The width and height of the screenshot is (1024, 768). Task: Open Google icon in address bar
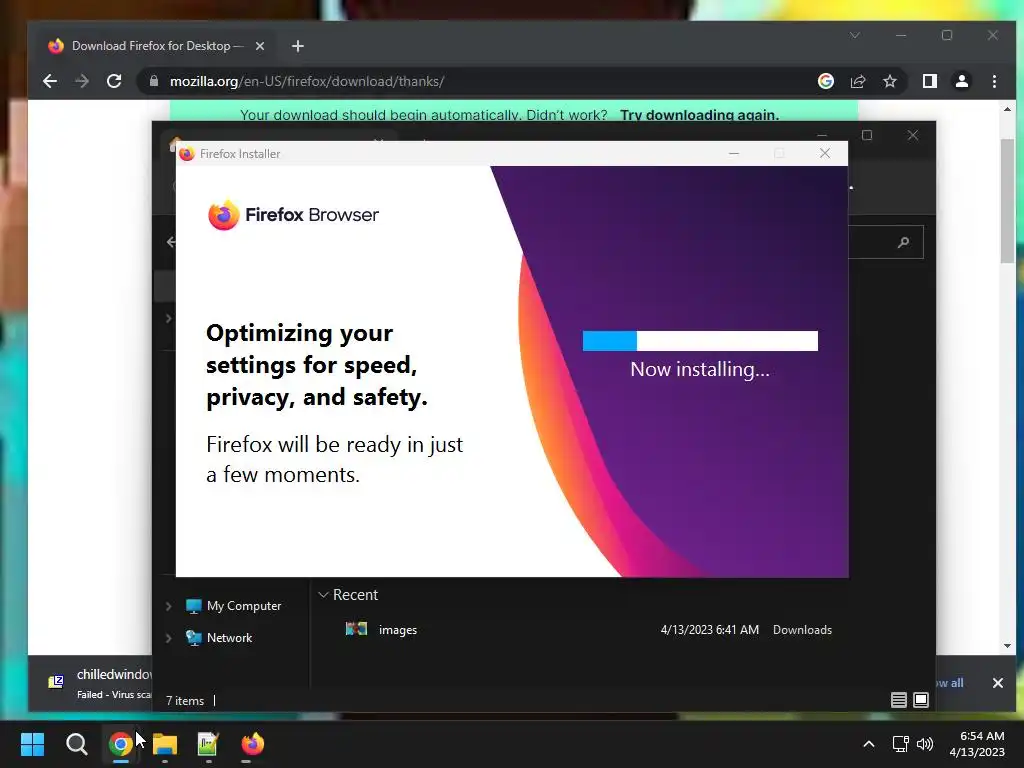825,81
